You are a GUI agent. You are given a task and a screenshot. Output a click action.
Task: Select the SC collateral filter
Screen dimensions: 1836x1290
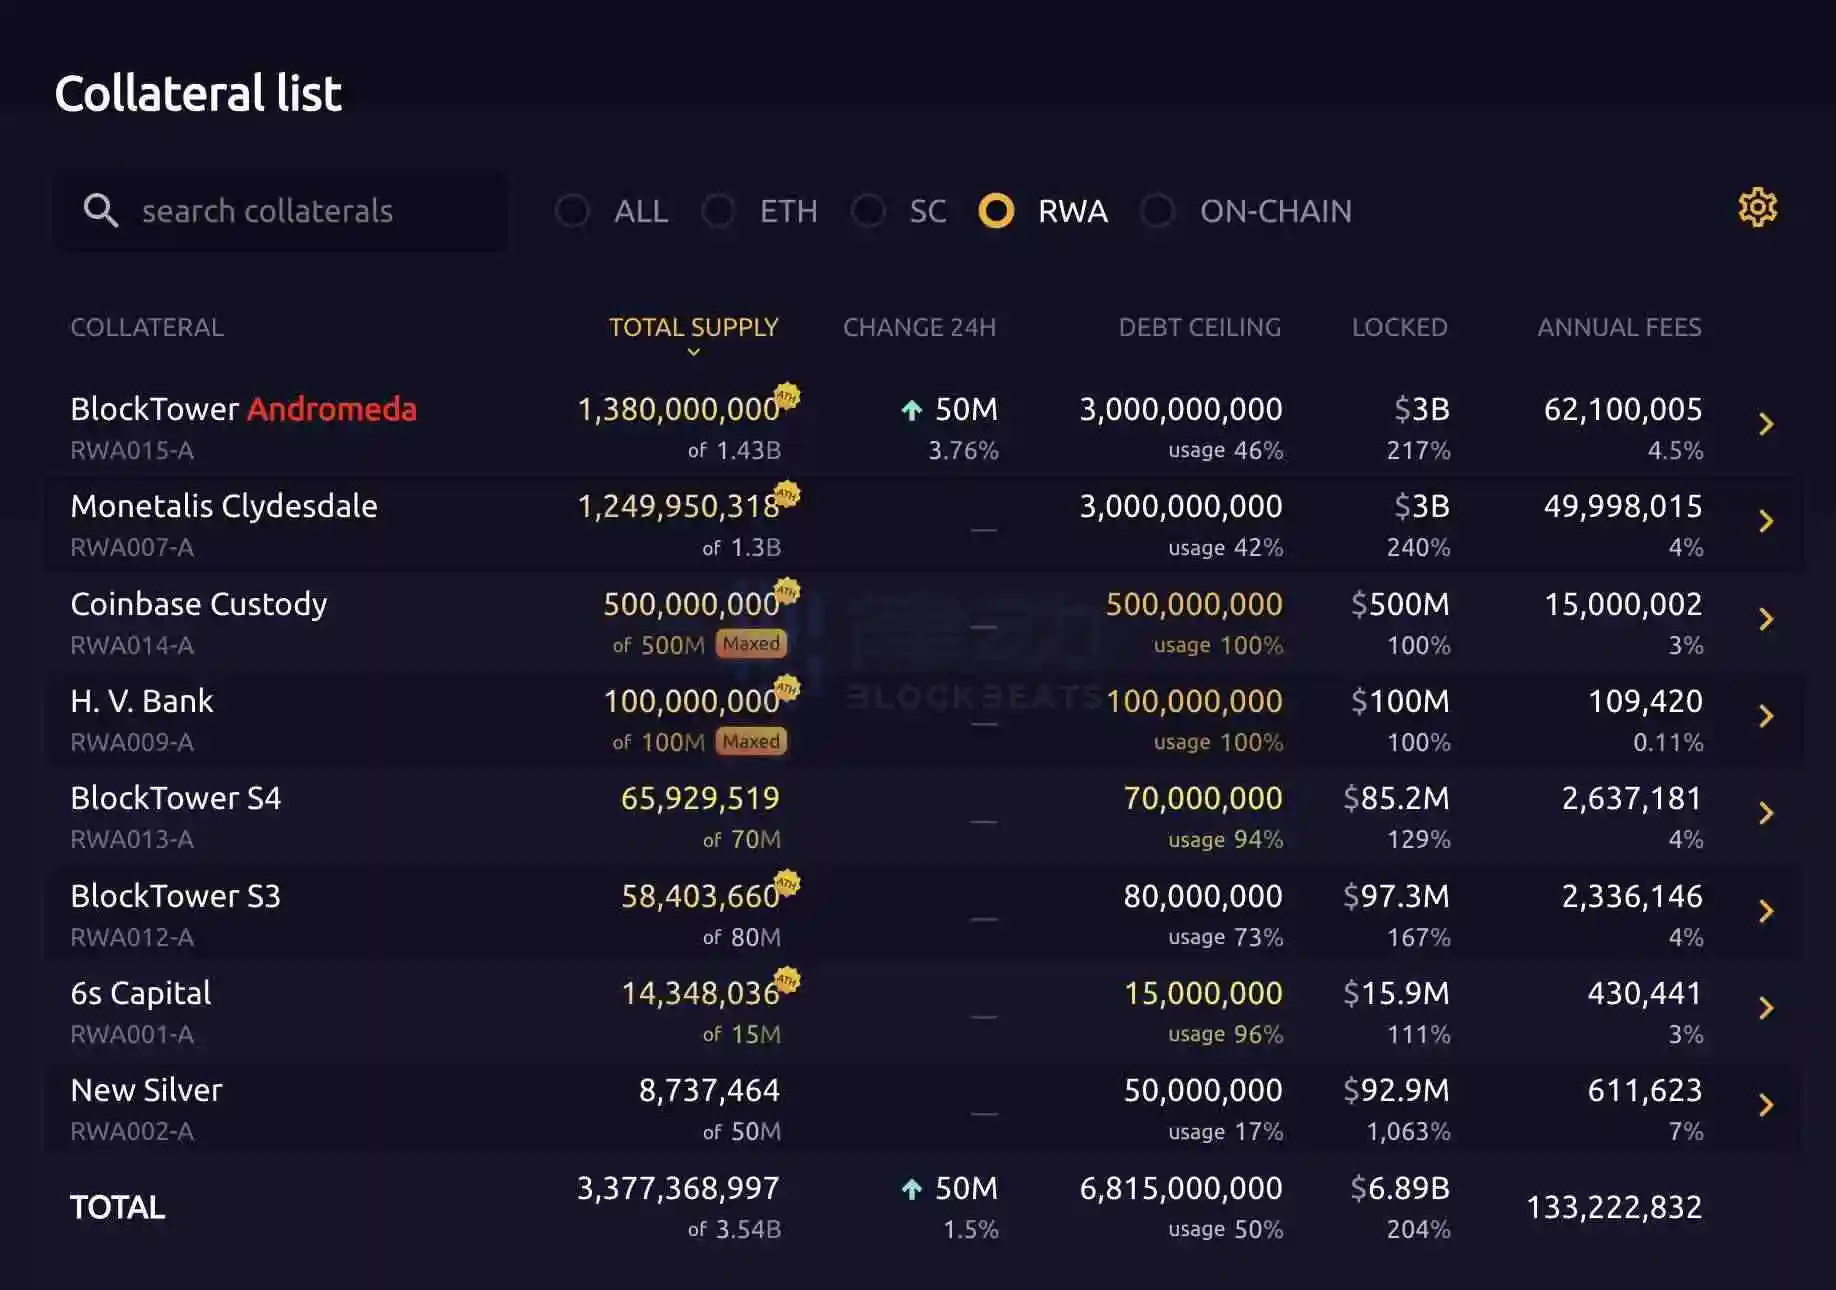coord(868,211)
